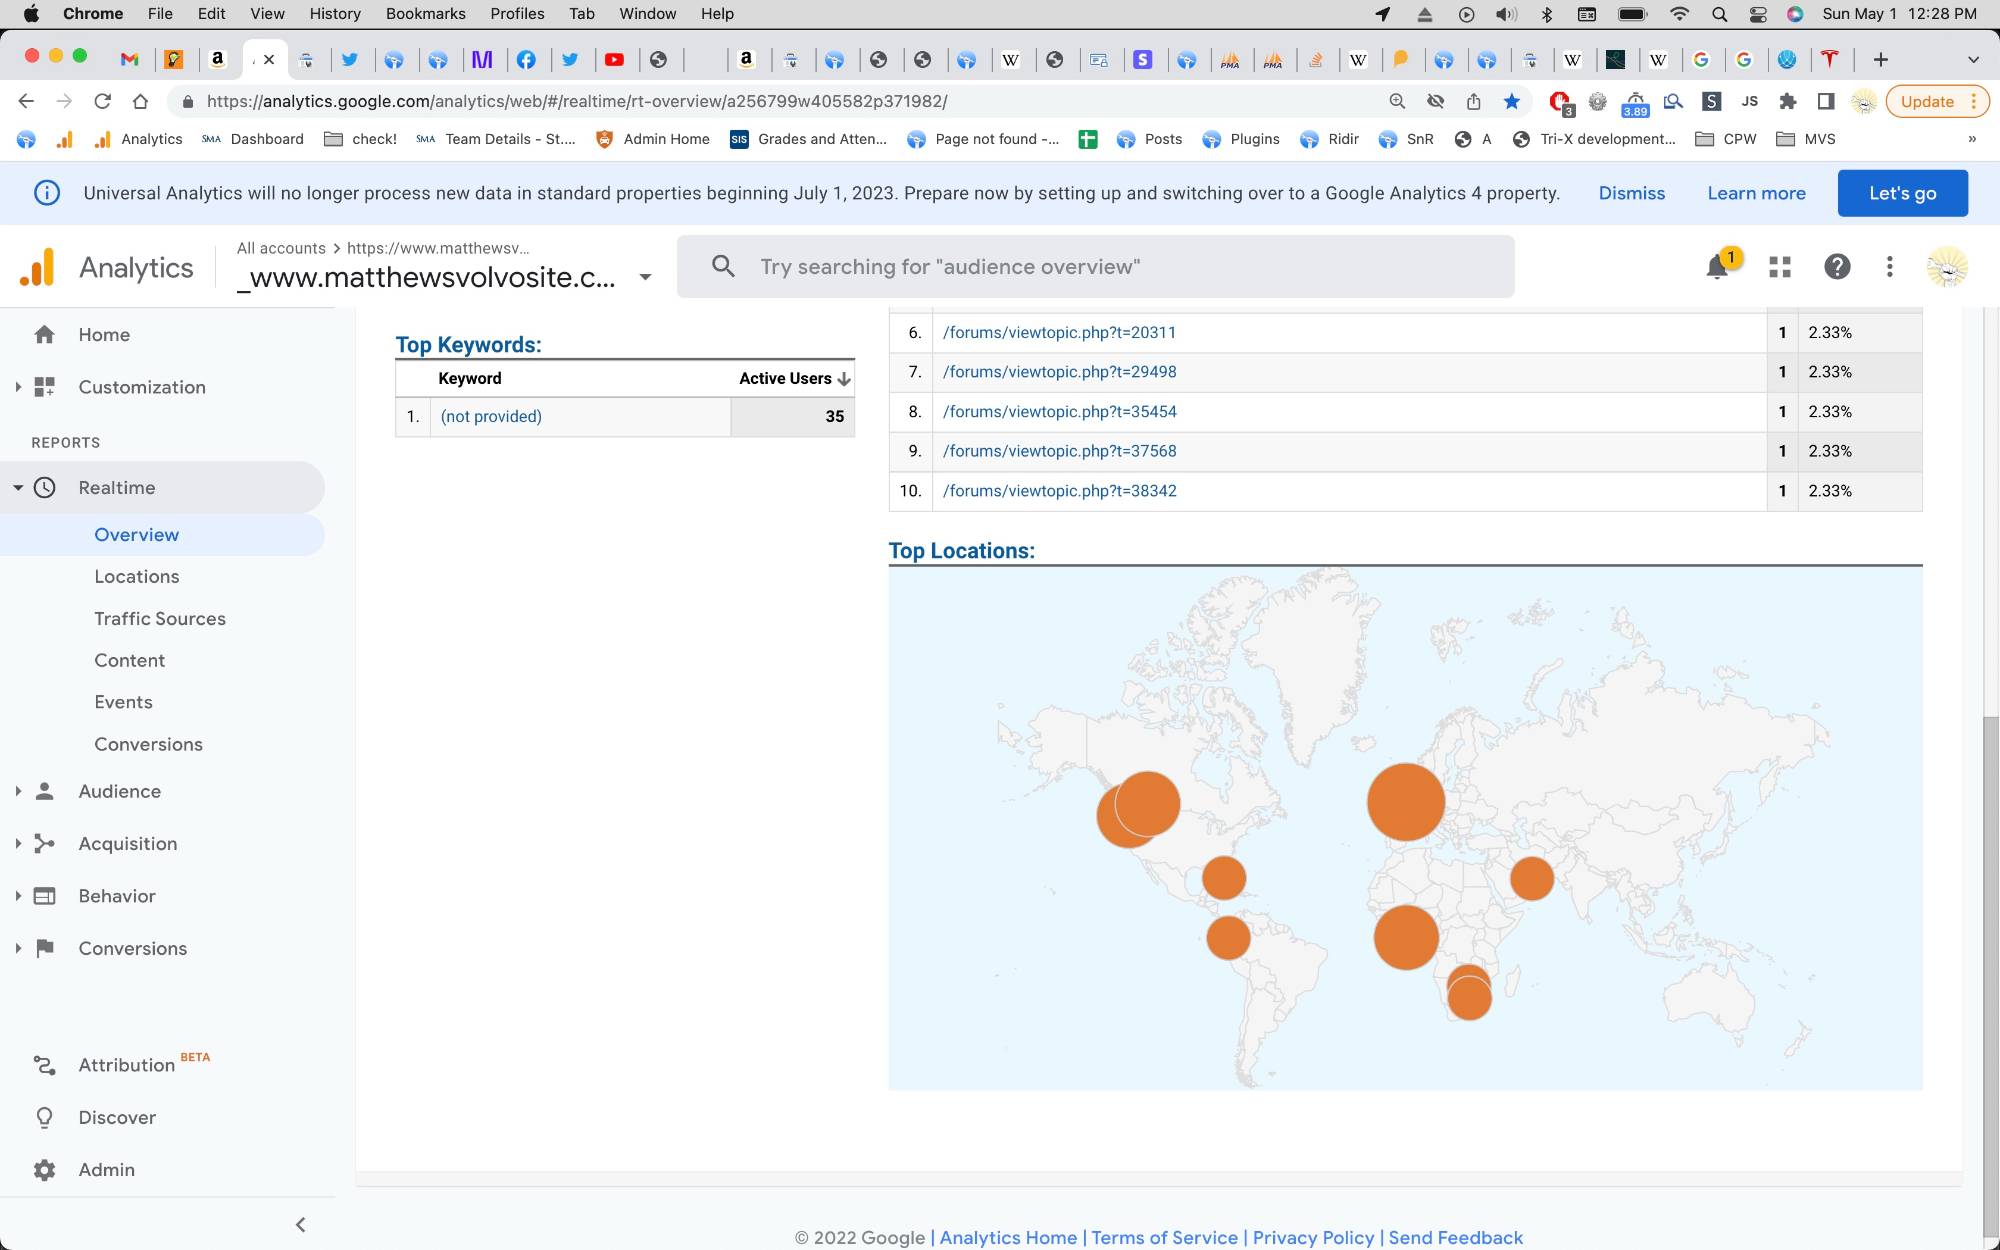2000x1250 pixels.
Task: Collapse the left navigation sidebar arrow
Action: pos(300,1225)
